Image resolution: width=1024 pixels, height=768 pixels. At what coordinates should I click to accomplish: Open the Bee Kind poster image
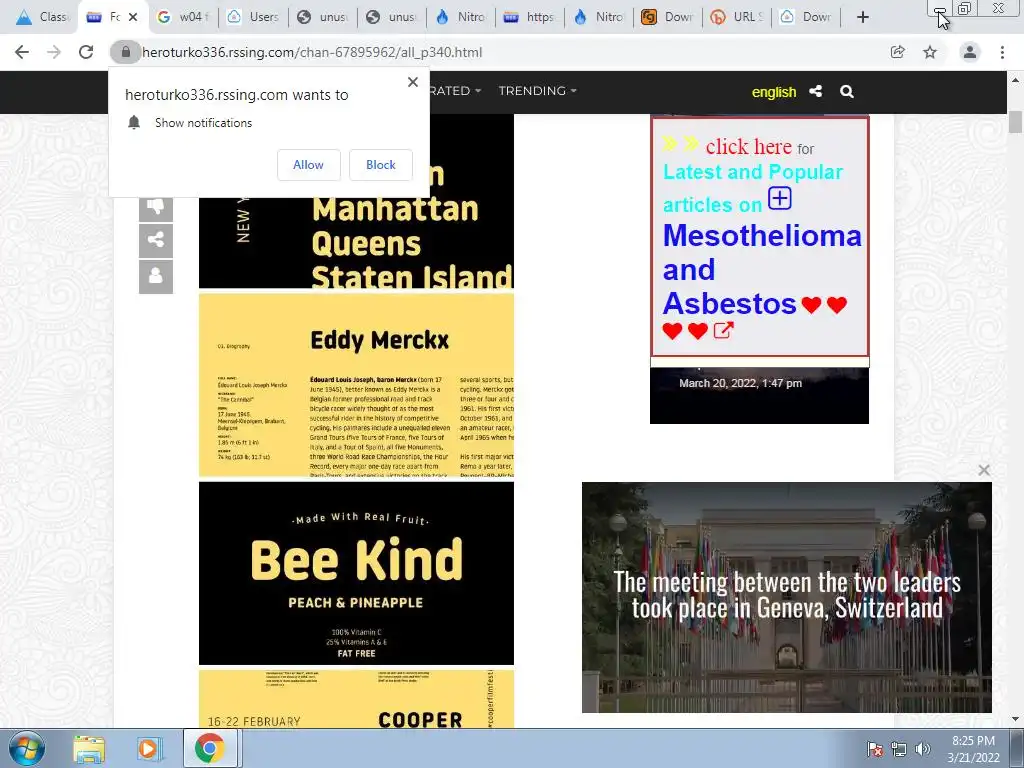(357, 573)
